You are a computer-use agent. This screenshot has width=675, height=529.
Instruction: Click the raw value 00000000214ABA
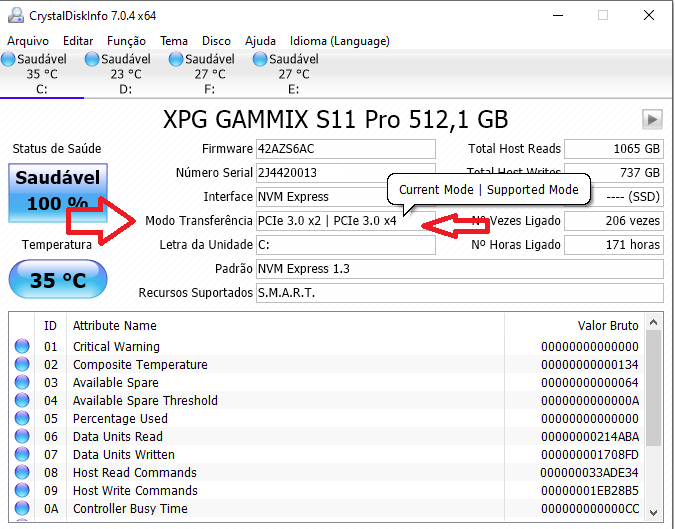click(x=590, y=436)
